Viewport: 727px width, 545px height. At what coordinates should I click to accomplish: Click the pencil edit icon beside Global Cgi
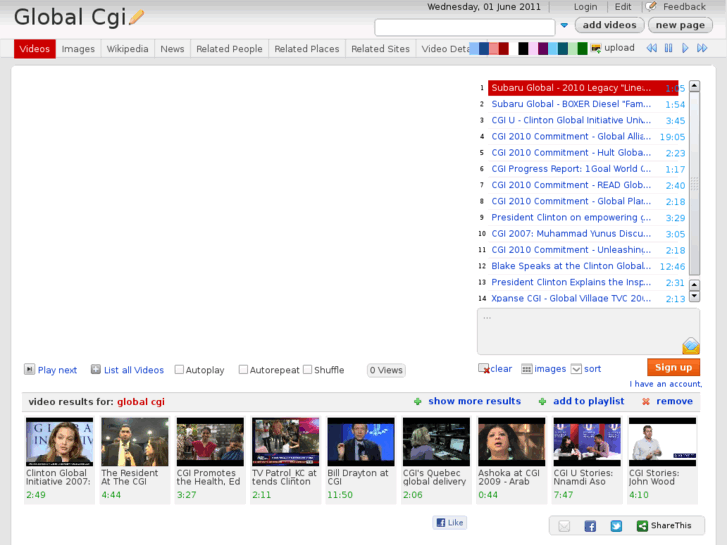(x=136, y=18)
